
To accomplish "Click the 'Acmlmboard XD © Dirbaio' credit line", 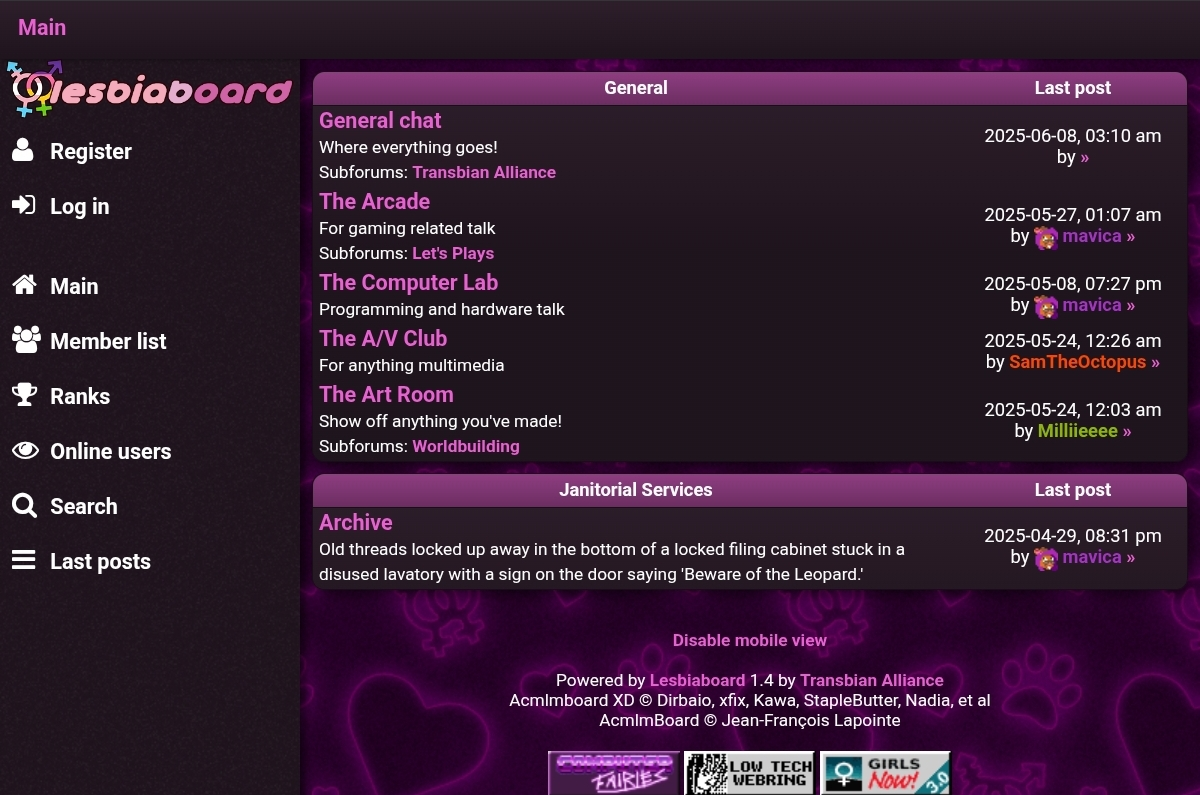I will (x=750, y=700).
